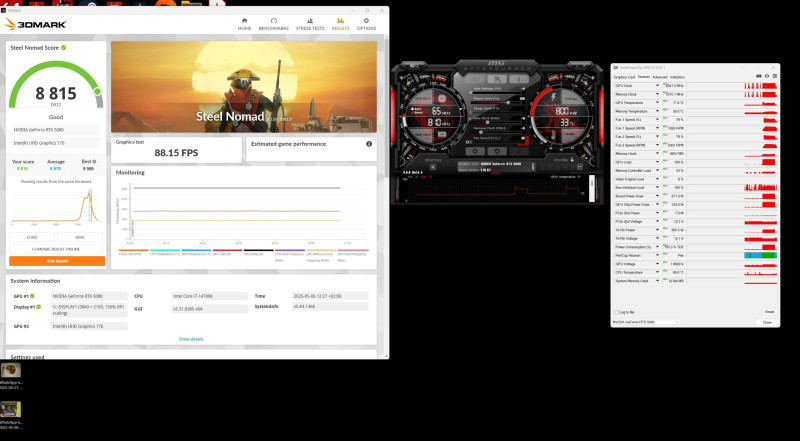
Task: Open 3DMark Options tab
Action: tap(366, 23)
